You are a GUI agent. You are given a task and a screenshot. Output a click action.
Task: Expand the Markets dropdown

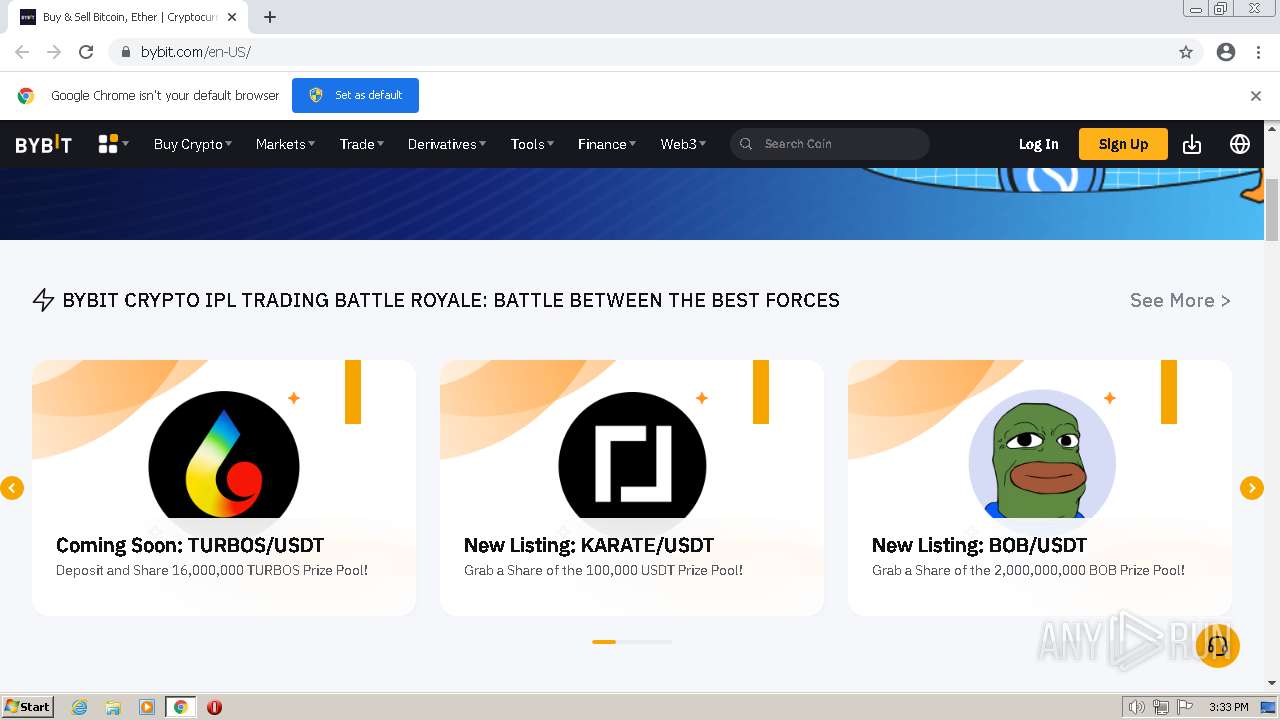coord(285,144)
